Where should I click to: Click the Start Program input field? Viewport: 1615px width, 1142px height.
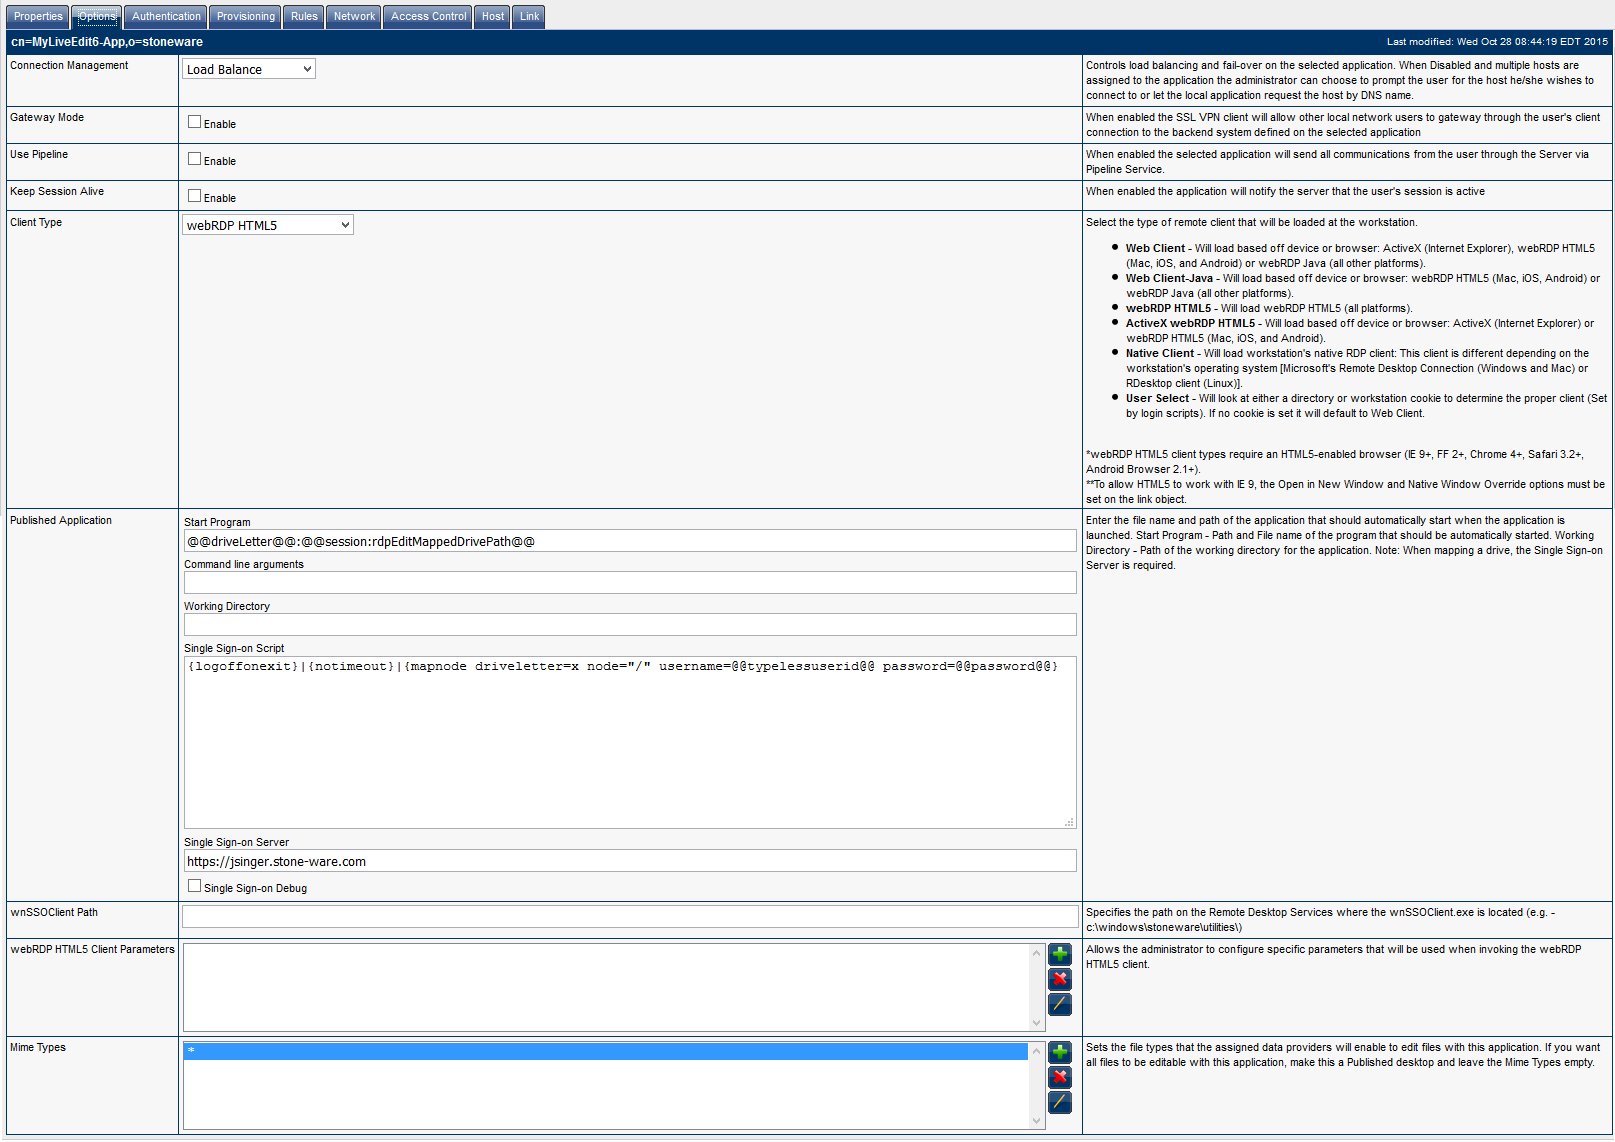[630, 541]
